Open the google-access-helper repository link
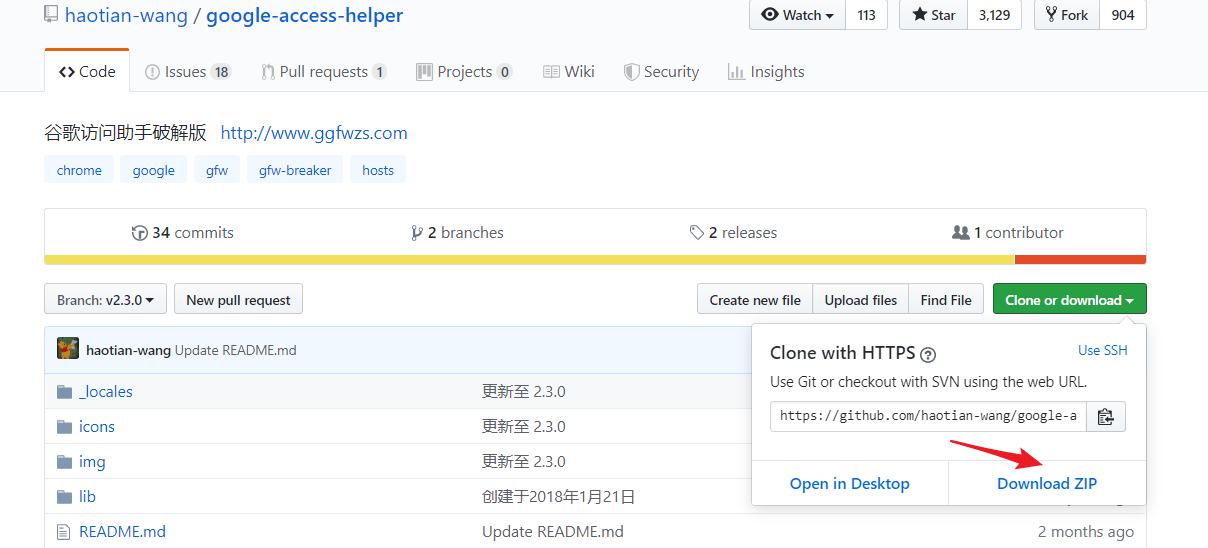Screen dimensions: 1208x548 pyautogui.click(x=304, y=15)
